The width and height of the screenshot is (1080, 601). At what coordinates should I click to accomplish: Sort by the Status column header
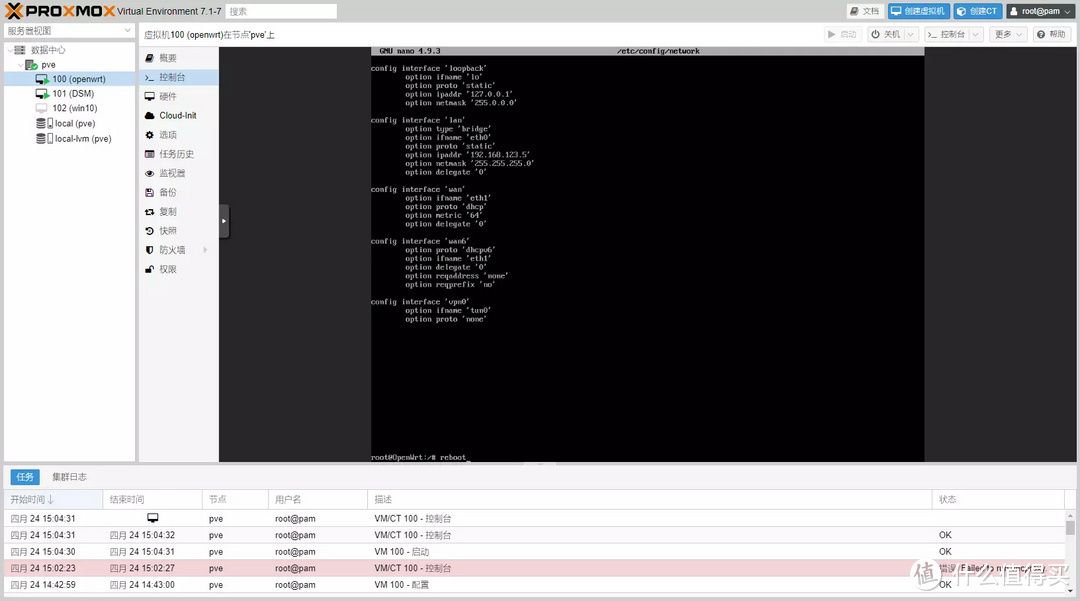click(998, 499)
